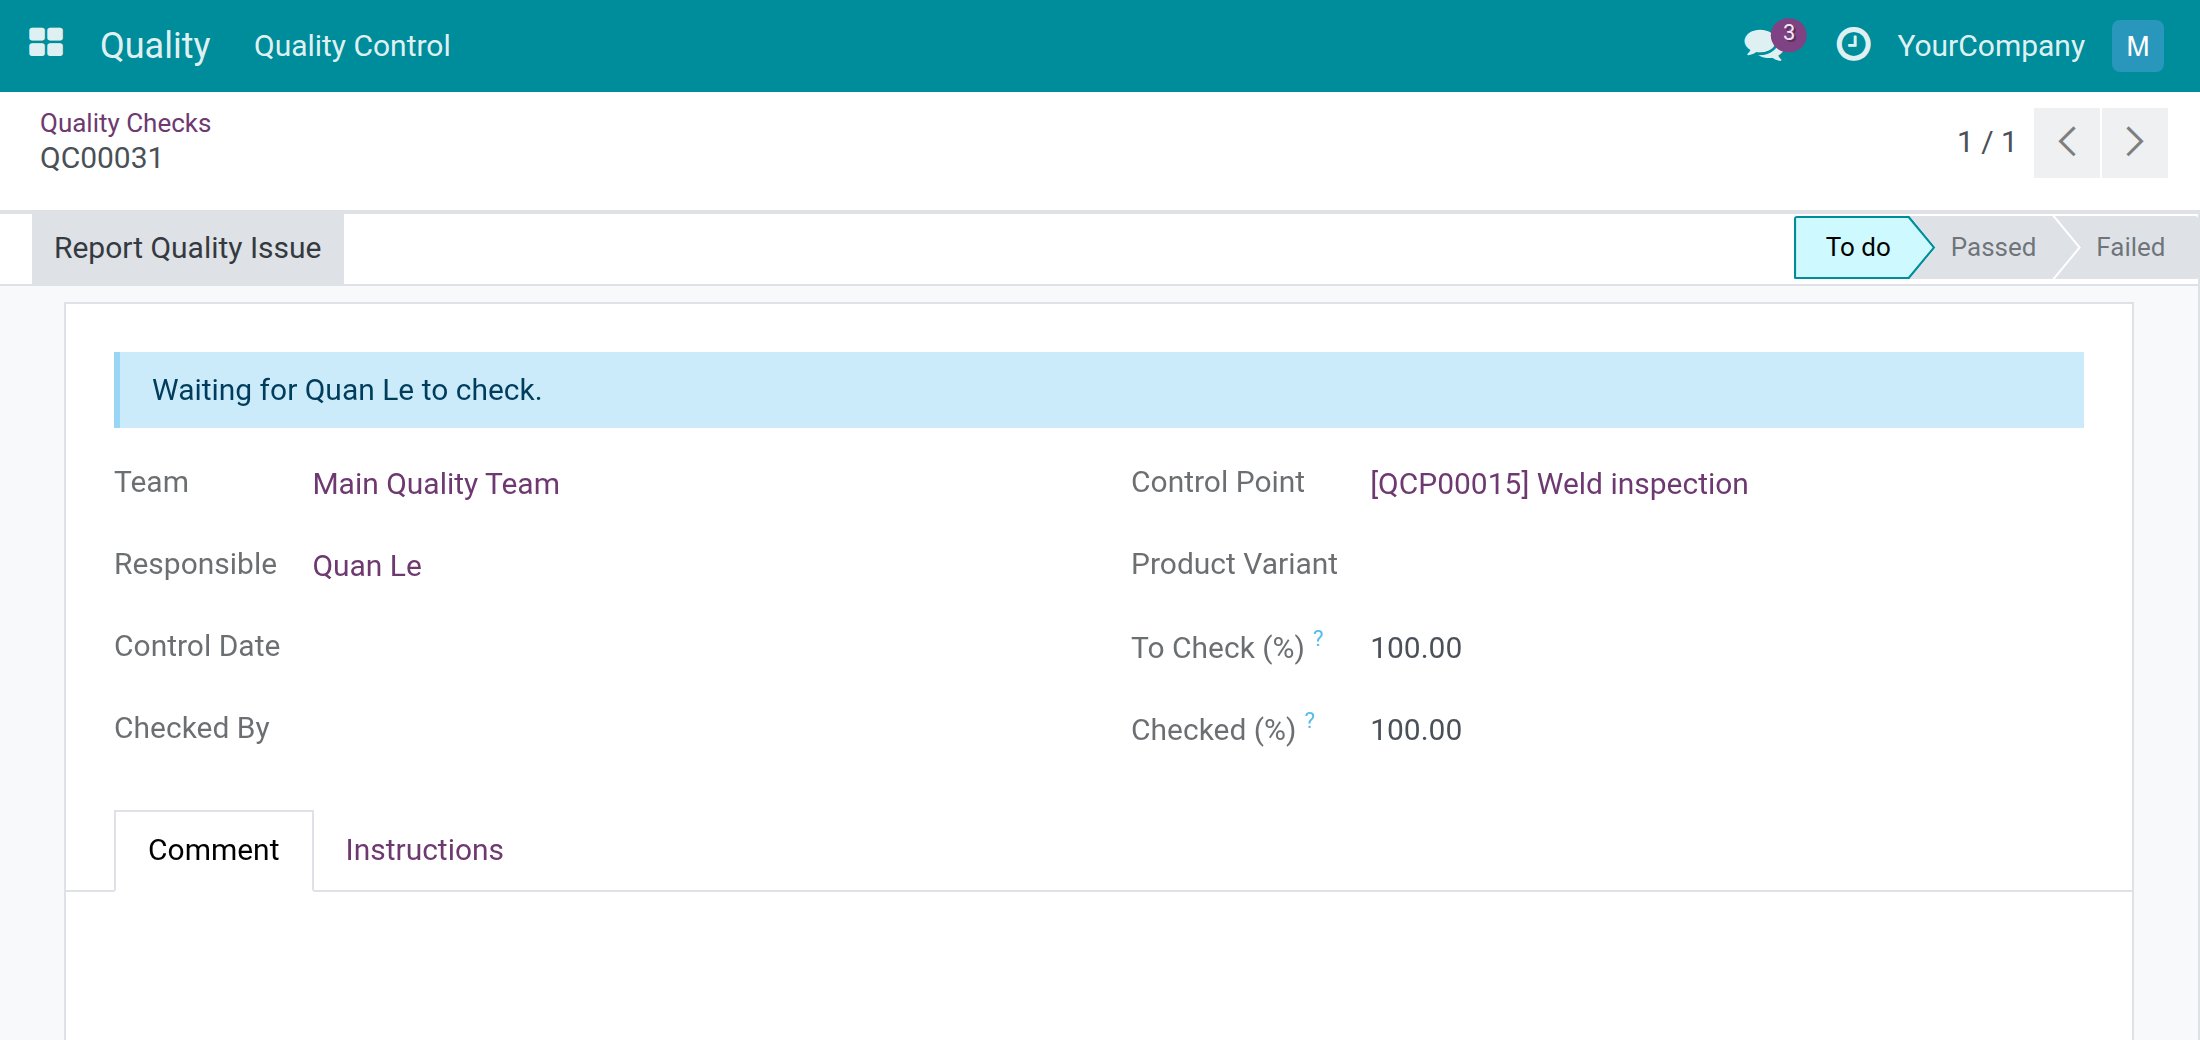Go back to Quality Checks breadcrumb
Viewport: 2200px width, 1040px height.
[x=125, y=123]
